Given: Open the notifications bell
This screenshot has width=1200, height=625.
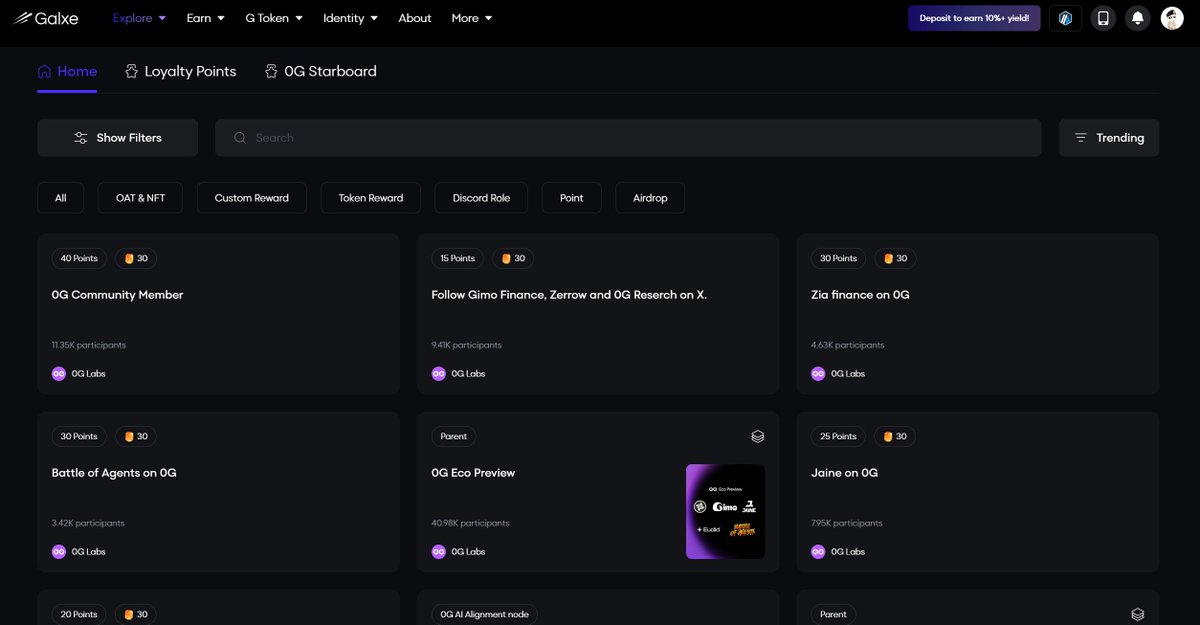Looking at the screenshot, I should pyautogui.click(x=1137, y=18).
